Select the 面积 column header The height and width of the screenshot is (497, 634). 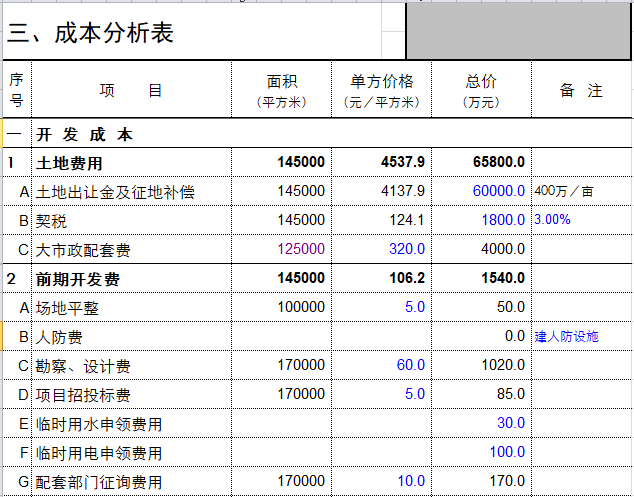coord(281,91)
